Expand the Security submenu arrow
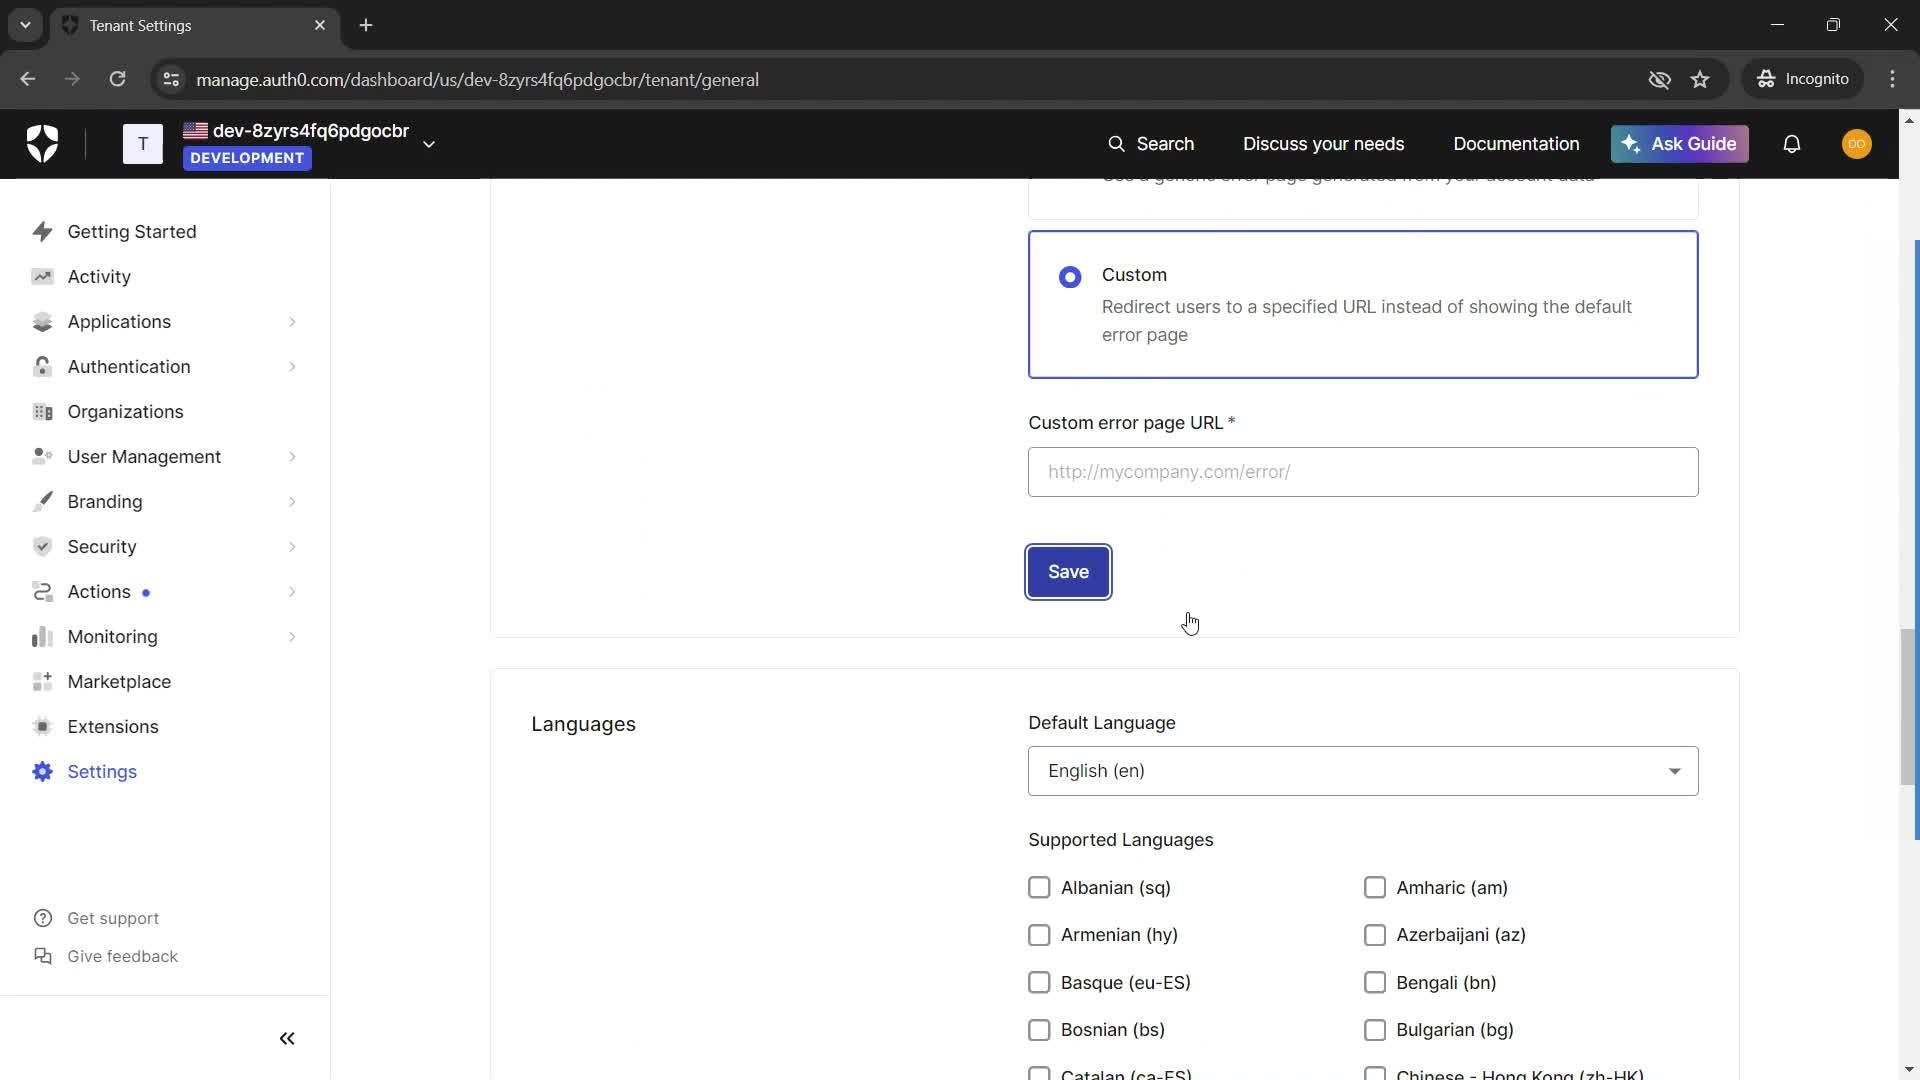1920x1080 pixels. (292, 547)
